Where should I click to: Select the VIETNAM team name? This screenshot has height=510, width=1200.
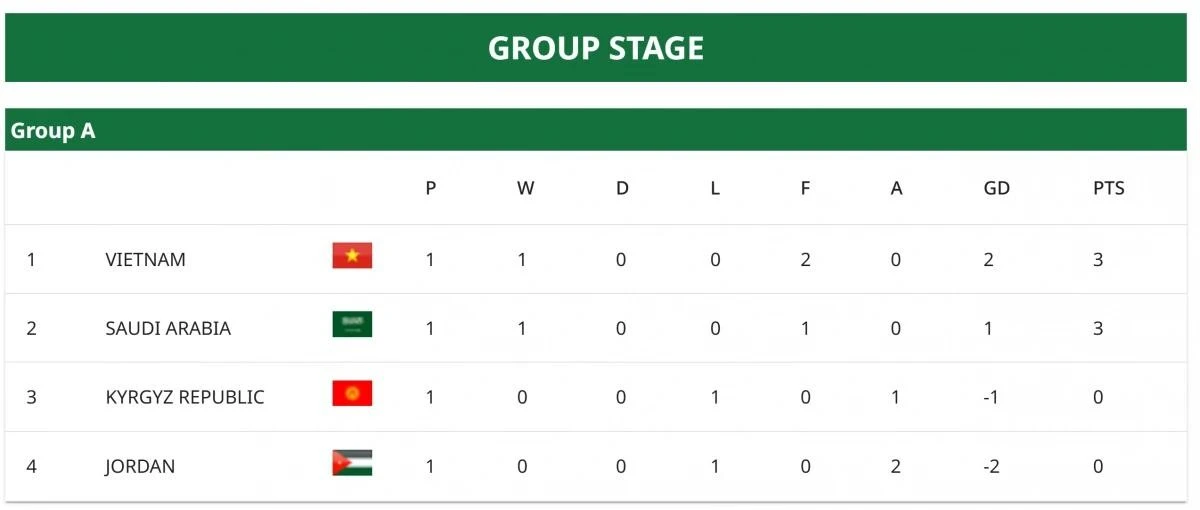pyautogui.click(x=145, y=259)
